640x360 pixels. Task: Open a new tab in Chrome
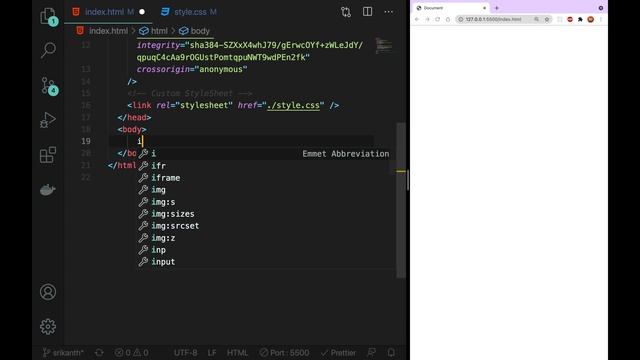point(497,8)
